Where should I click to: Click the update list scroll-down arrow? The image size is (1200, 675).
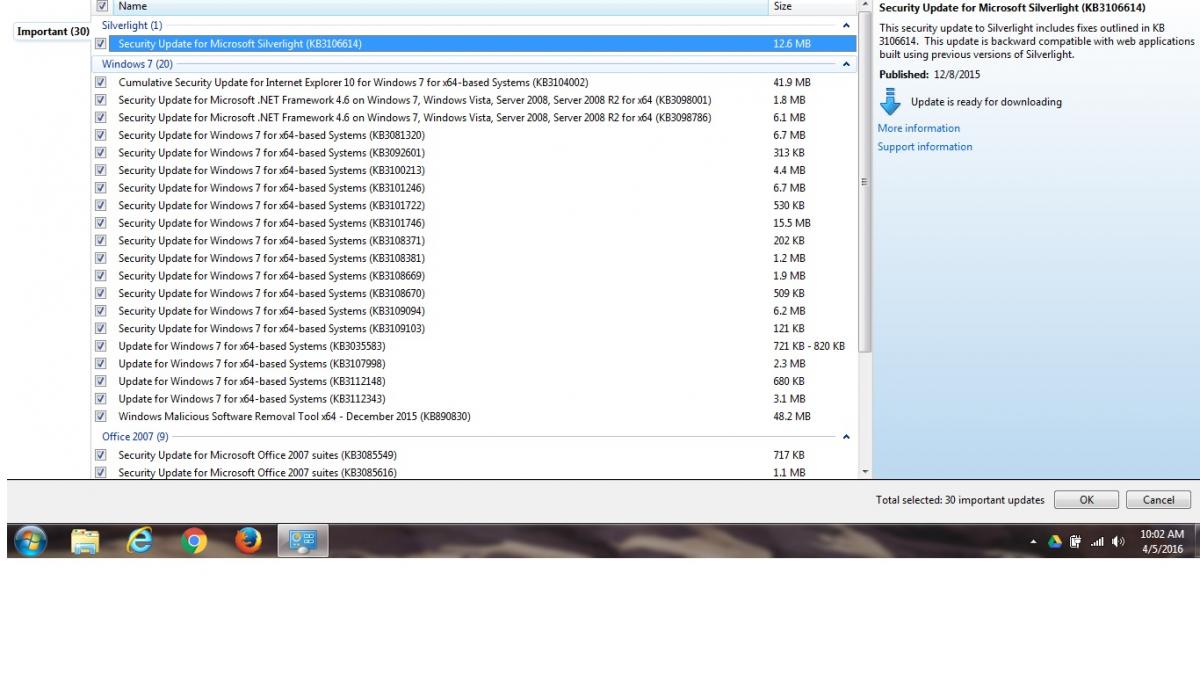tap(865, 471)
